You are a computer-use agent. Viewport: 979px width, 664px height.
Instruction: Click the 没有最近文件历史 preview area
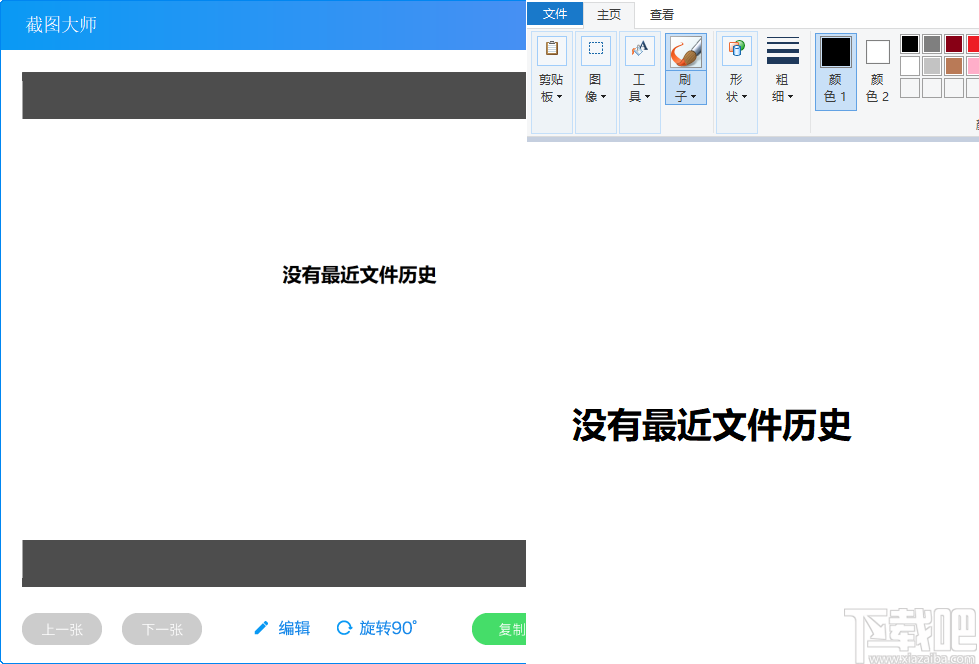pyautogui.click(x=360, y=275)
